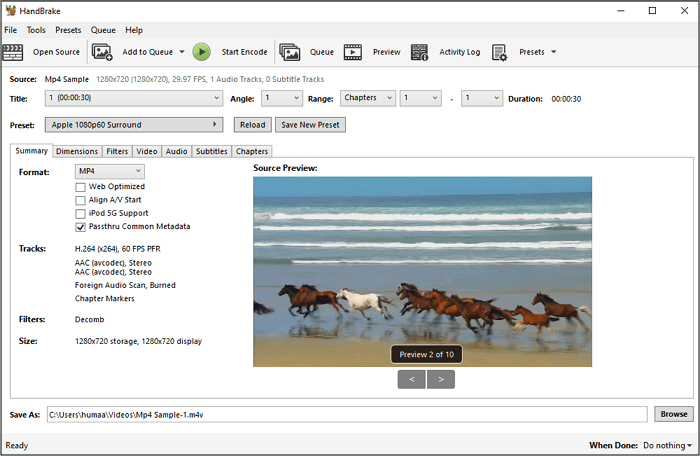Screen dimensions: 700x456
Task: Expand the Format MP4 dropdown
Action: 110,172
